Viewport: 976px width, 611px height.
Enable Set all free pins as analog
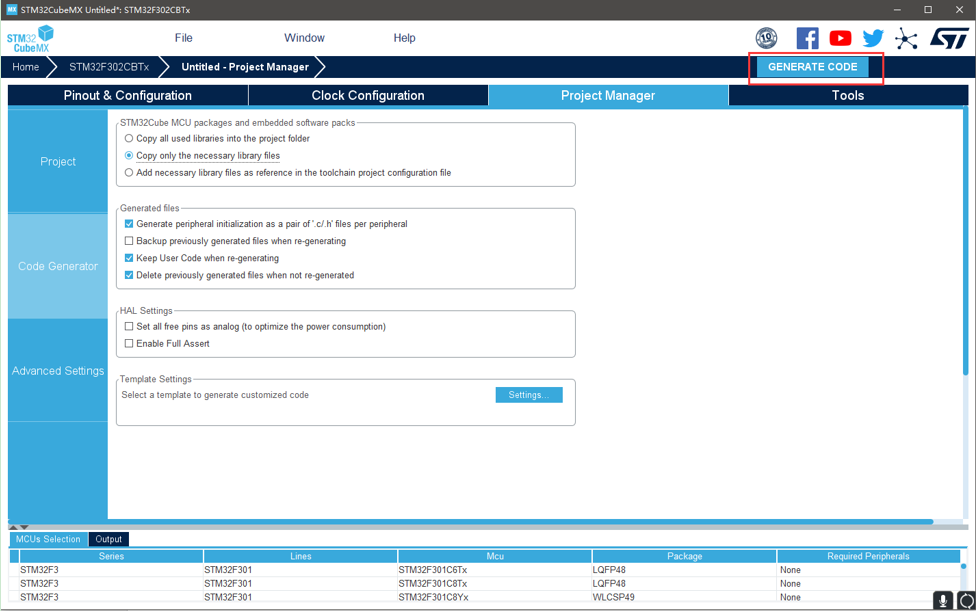click(129, 327)
